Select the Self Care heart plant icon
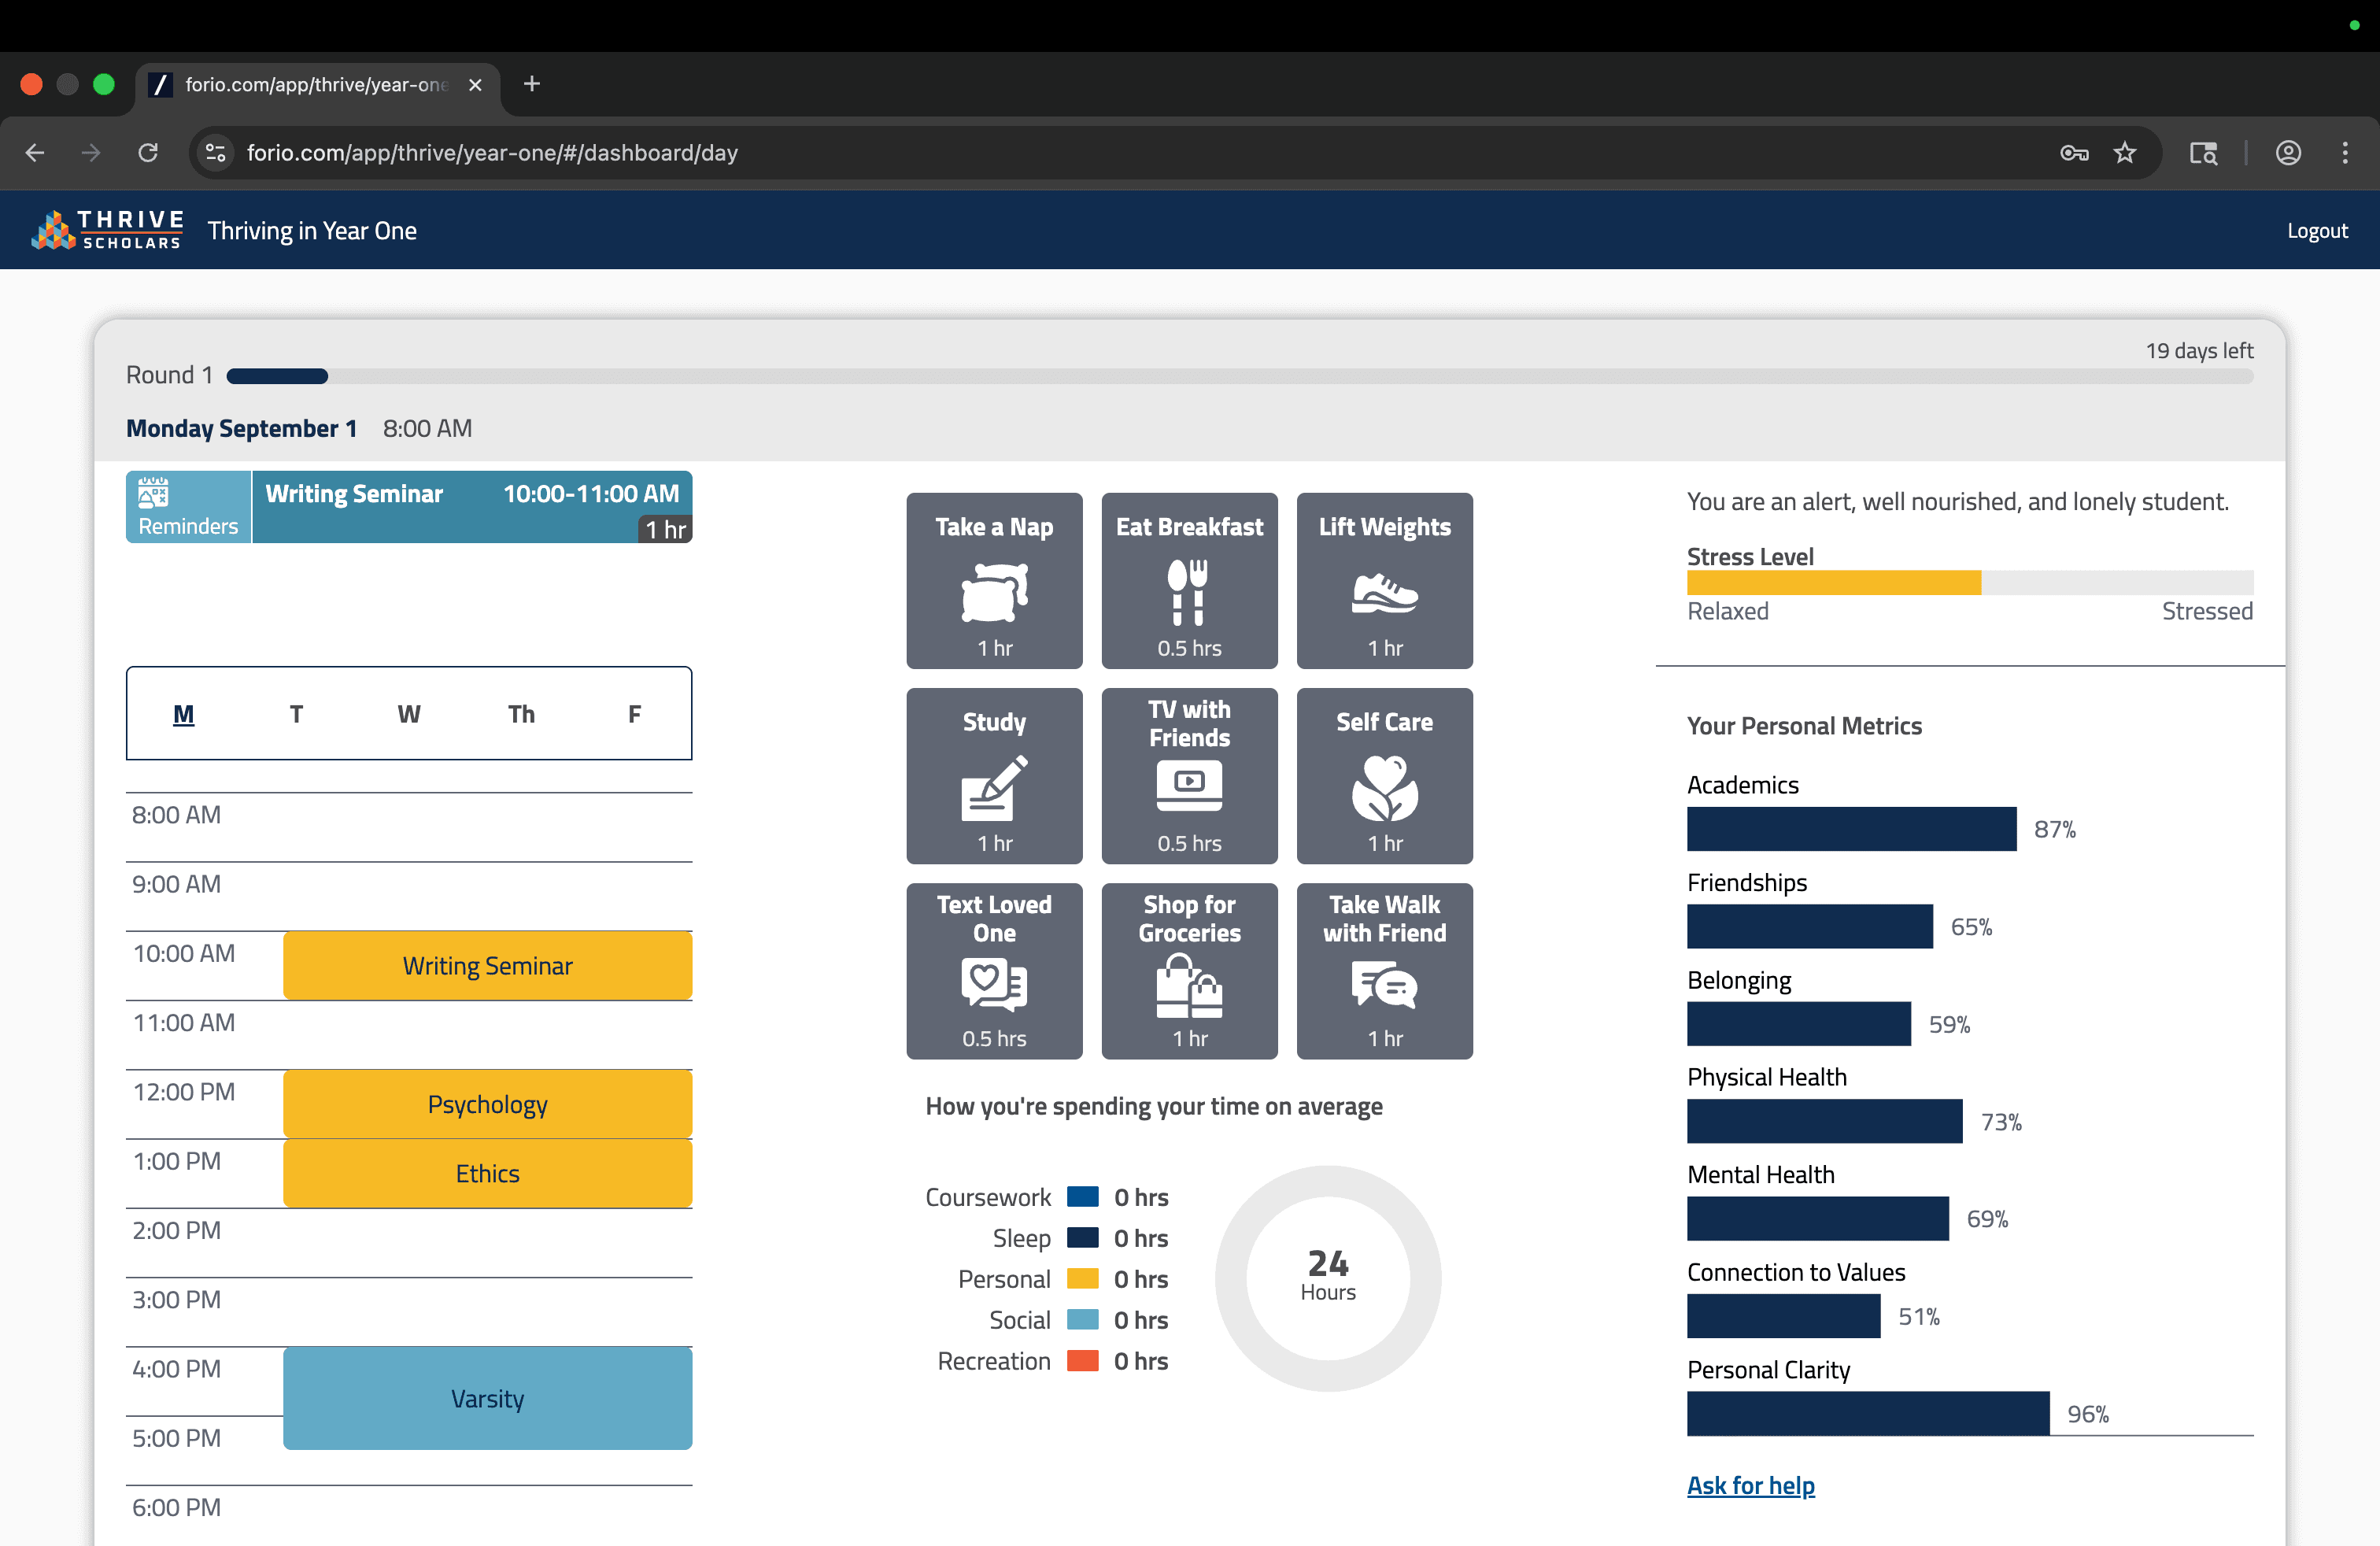Image resolution: width=2380 pixels, height=1546 pixels. click(1384, 787)
